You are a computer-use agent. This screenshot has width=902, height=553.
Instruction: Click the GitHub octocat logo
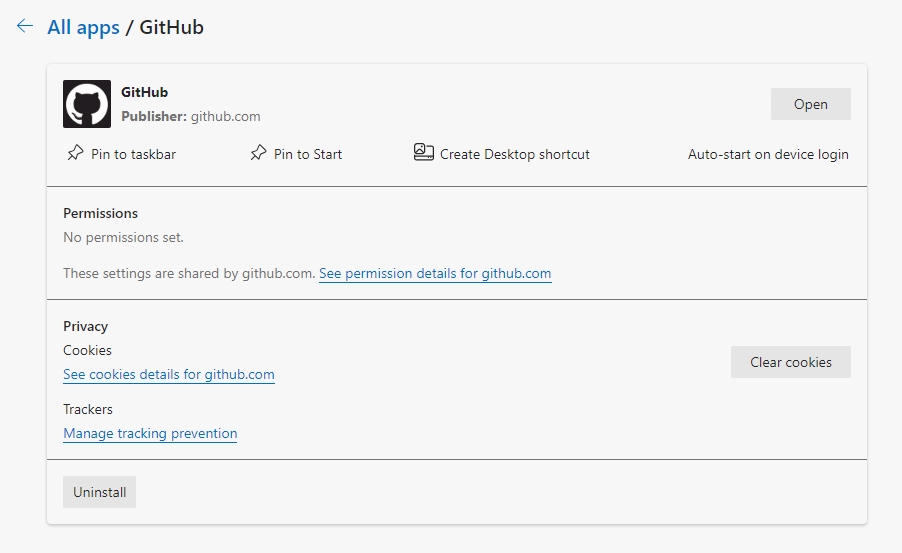[x=87, y=104]
